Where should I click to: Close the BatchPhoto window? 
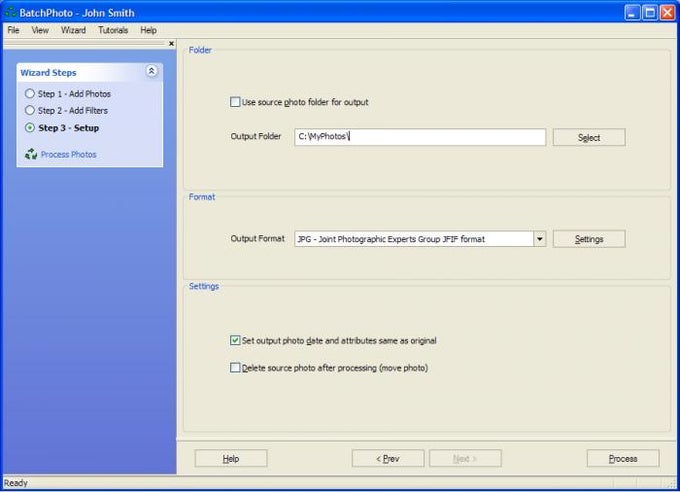(667, 13)
